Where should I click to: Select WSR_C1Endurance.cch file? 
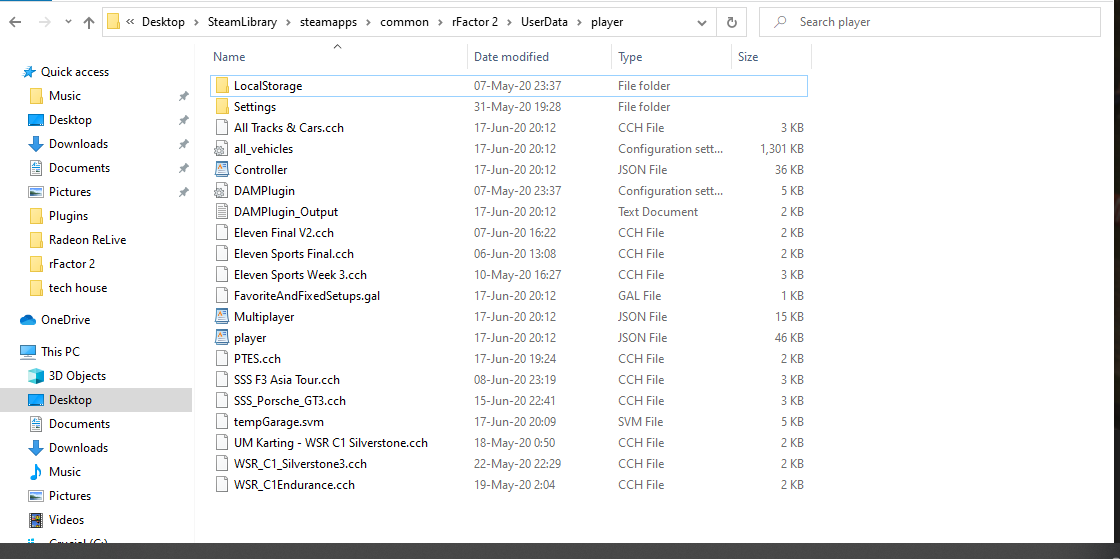coord(294,485)
